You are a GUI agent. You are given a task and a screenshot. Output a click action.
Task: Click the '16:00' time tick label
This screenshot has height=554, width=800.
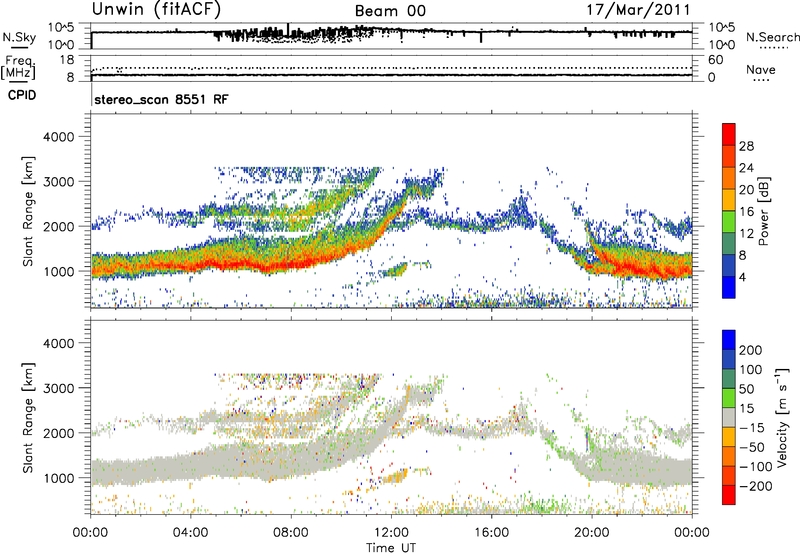coord(491,533)
